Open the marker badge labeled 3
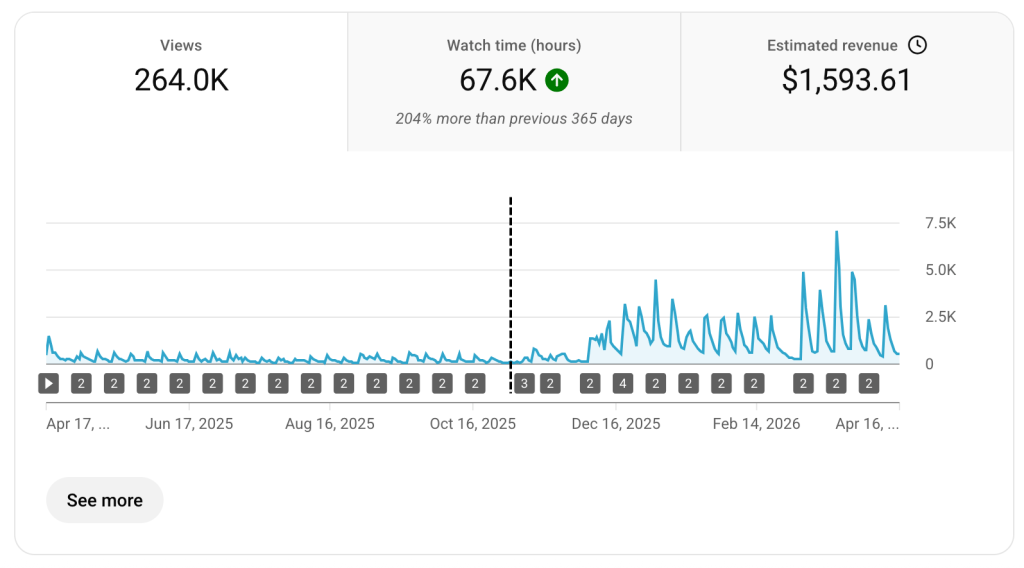 click(524, 383)
